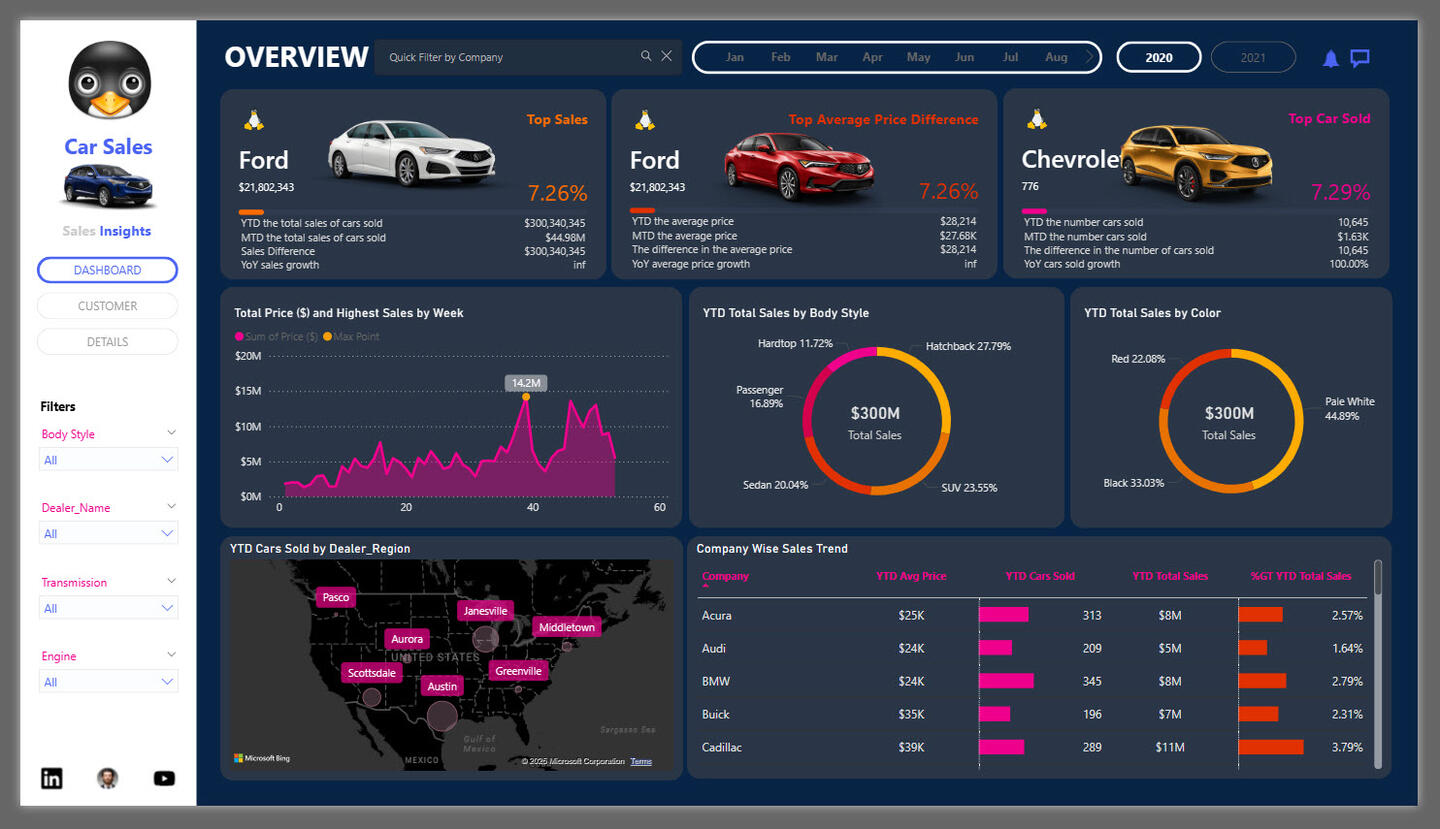The image size is (1440, 829).
Task: Select Jan in month slicer
Action: tap(735, 57)
